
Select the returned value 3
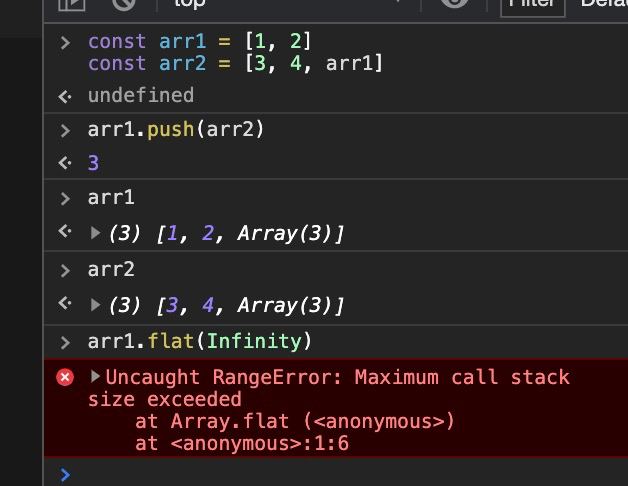click(x=93, y=163)
